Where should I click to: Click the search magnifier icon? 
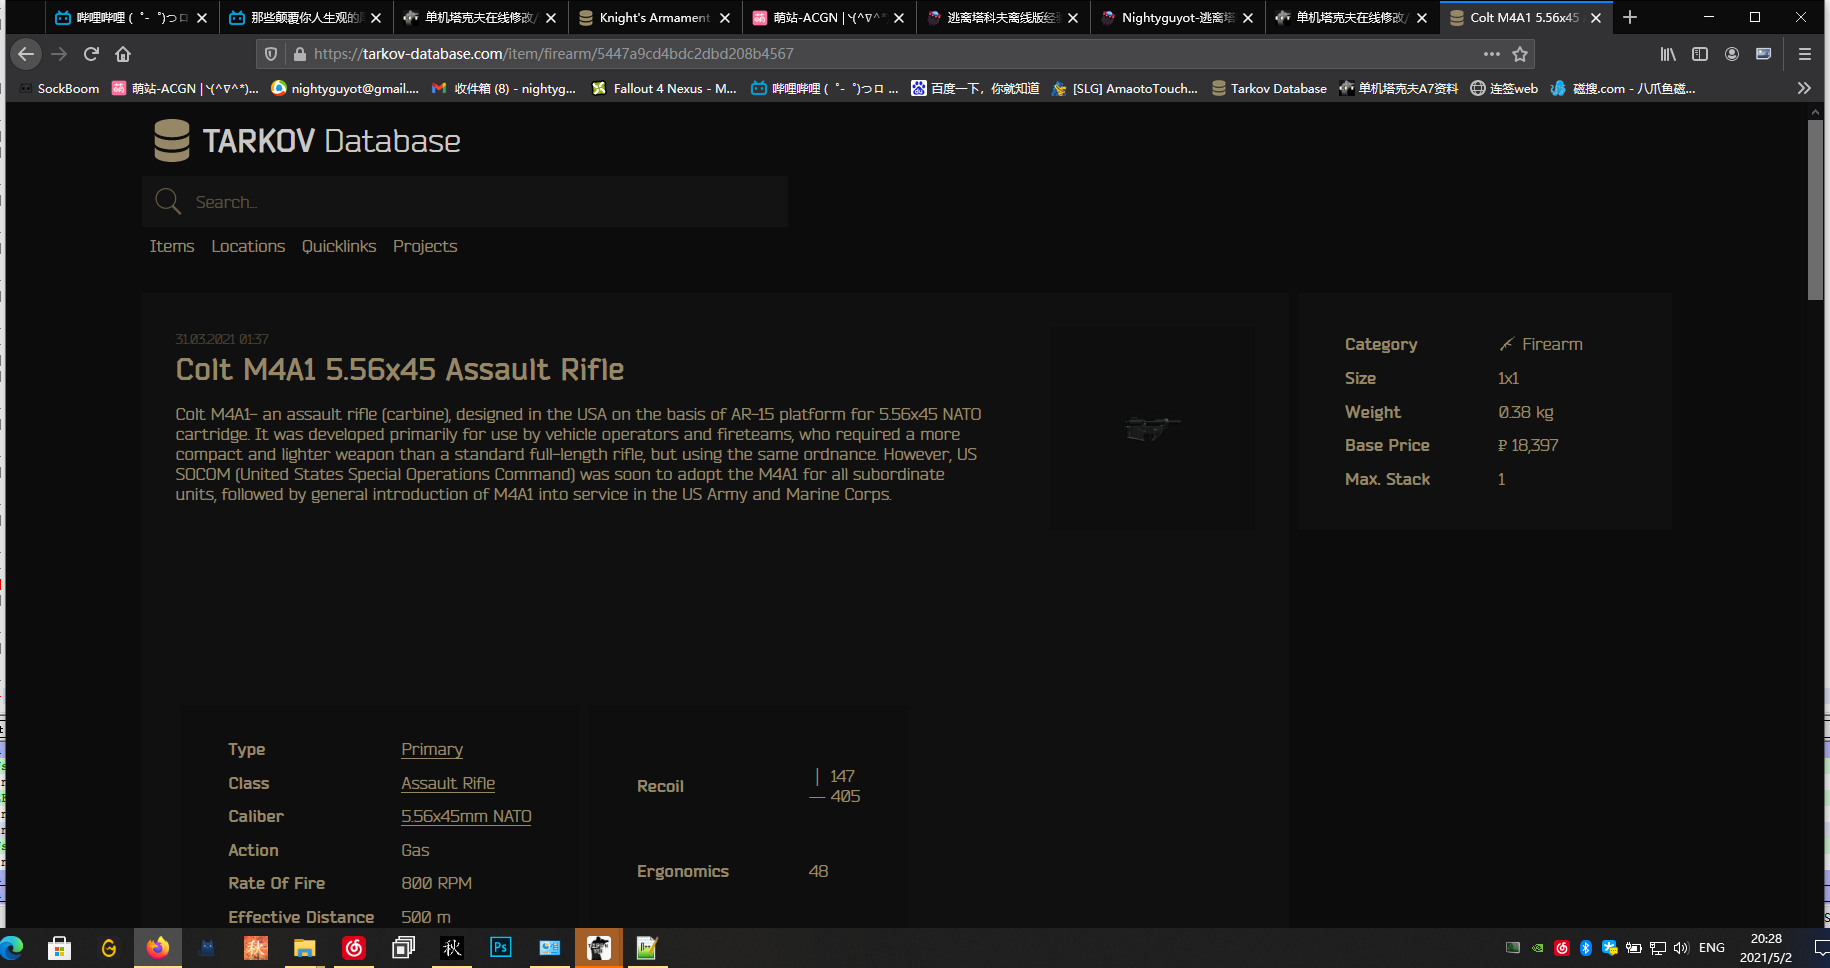click(x=168, y=202)
